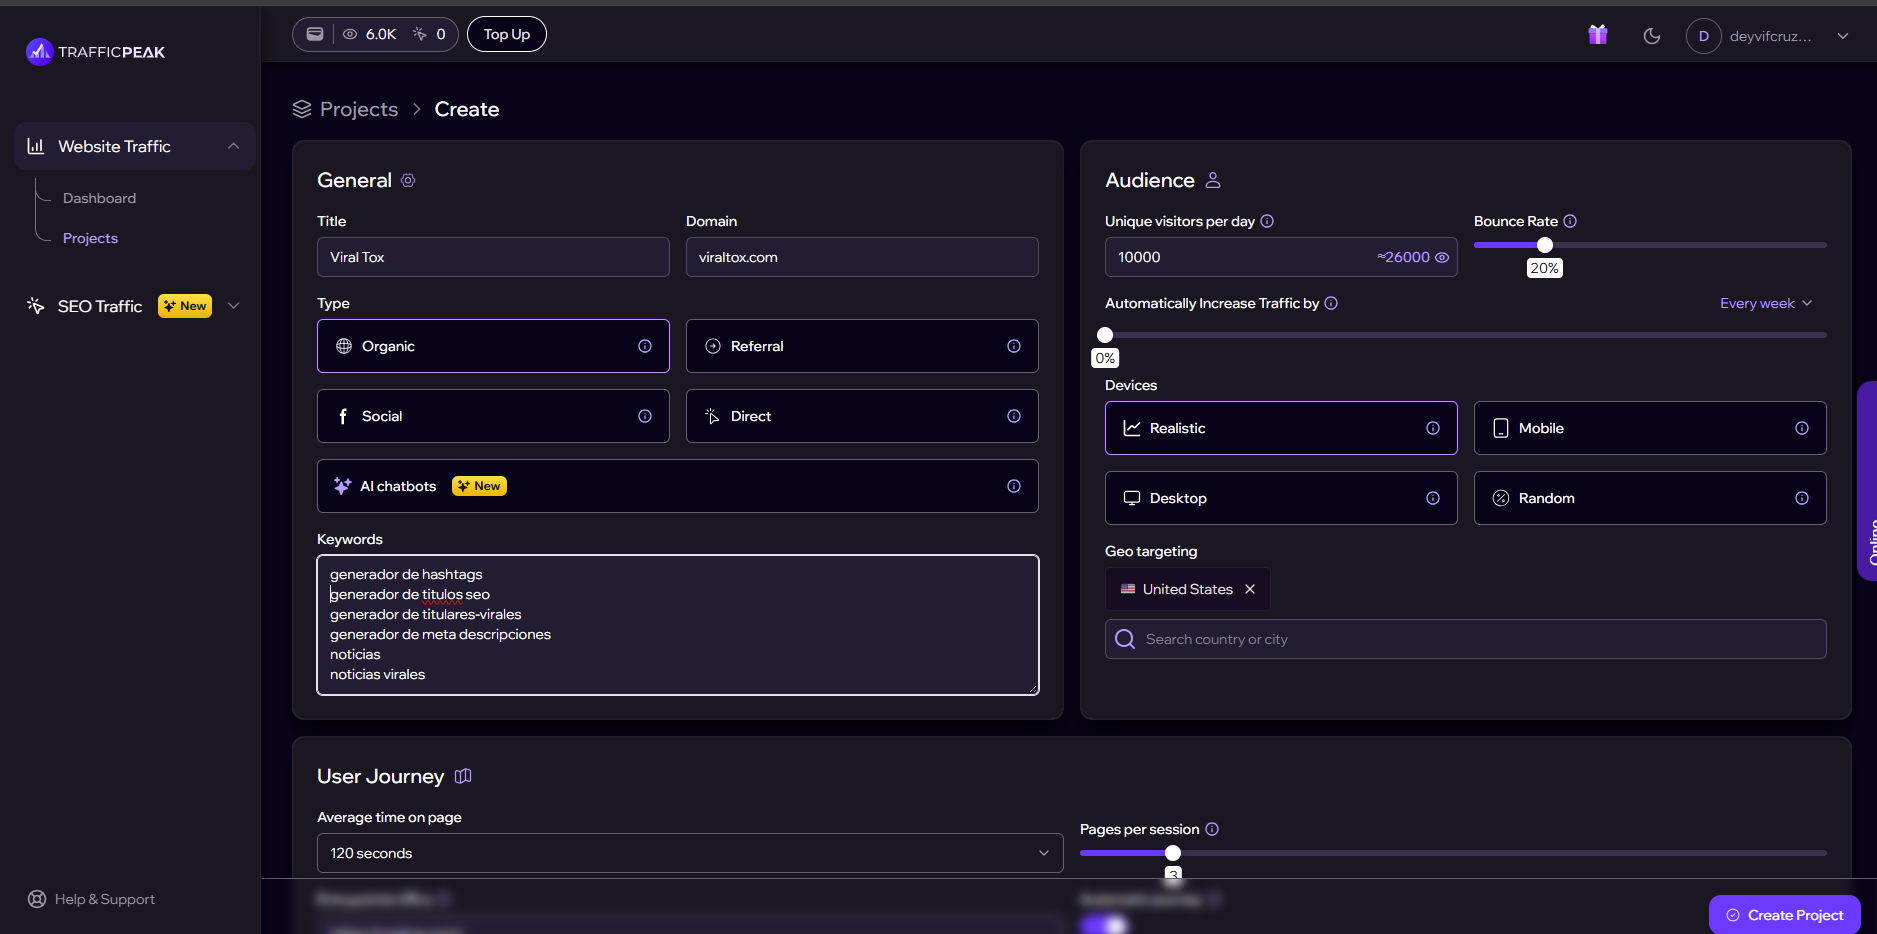The width and height of the screenshot is (1877, 934).
Task: Adjust Bounce Rate slider handle
Action: pos(1545,245)
